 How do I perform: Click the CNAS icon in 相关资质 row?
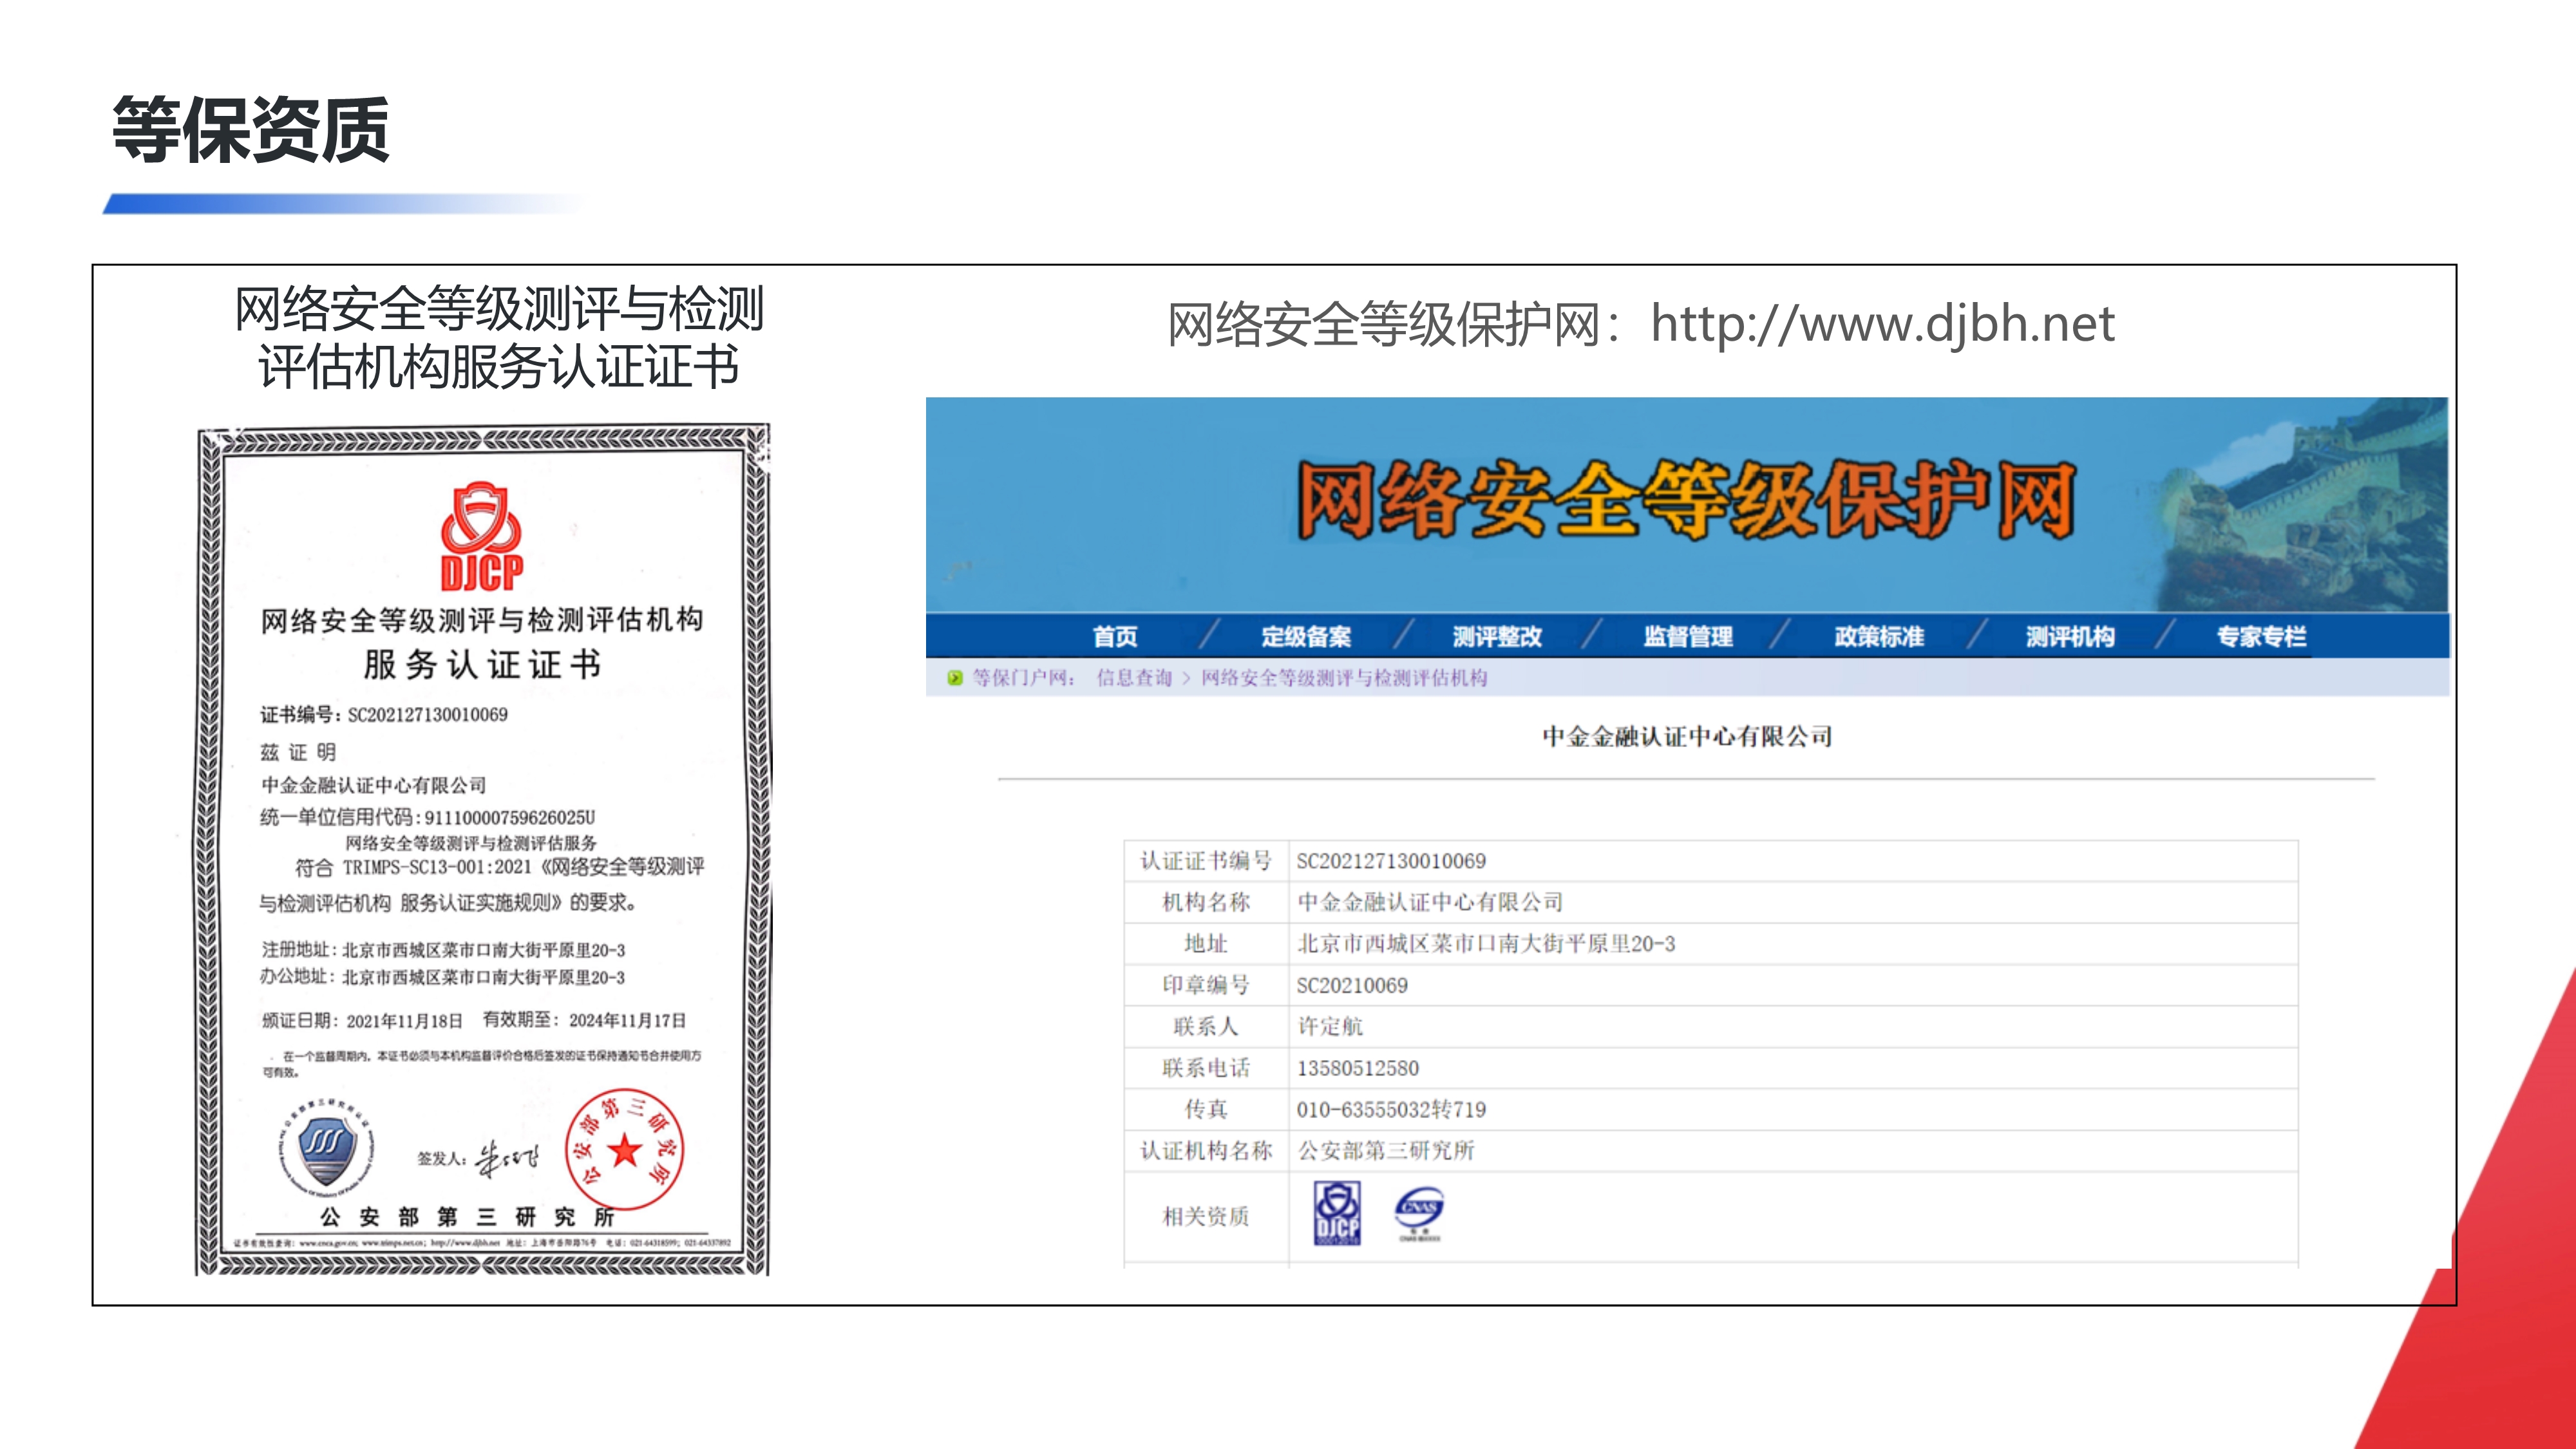point(1419,1213)
